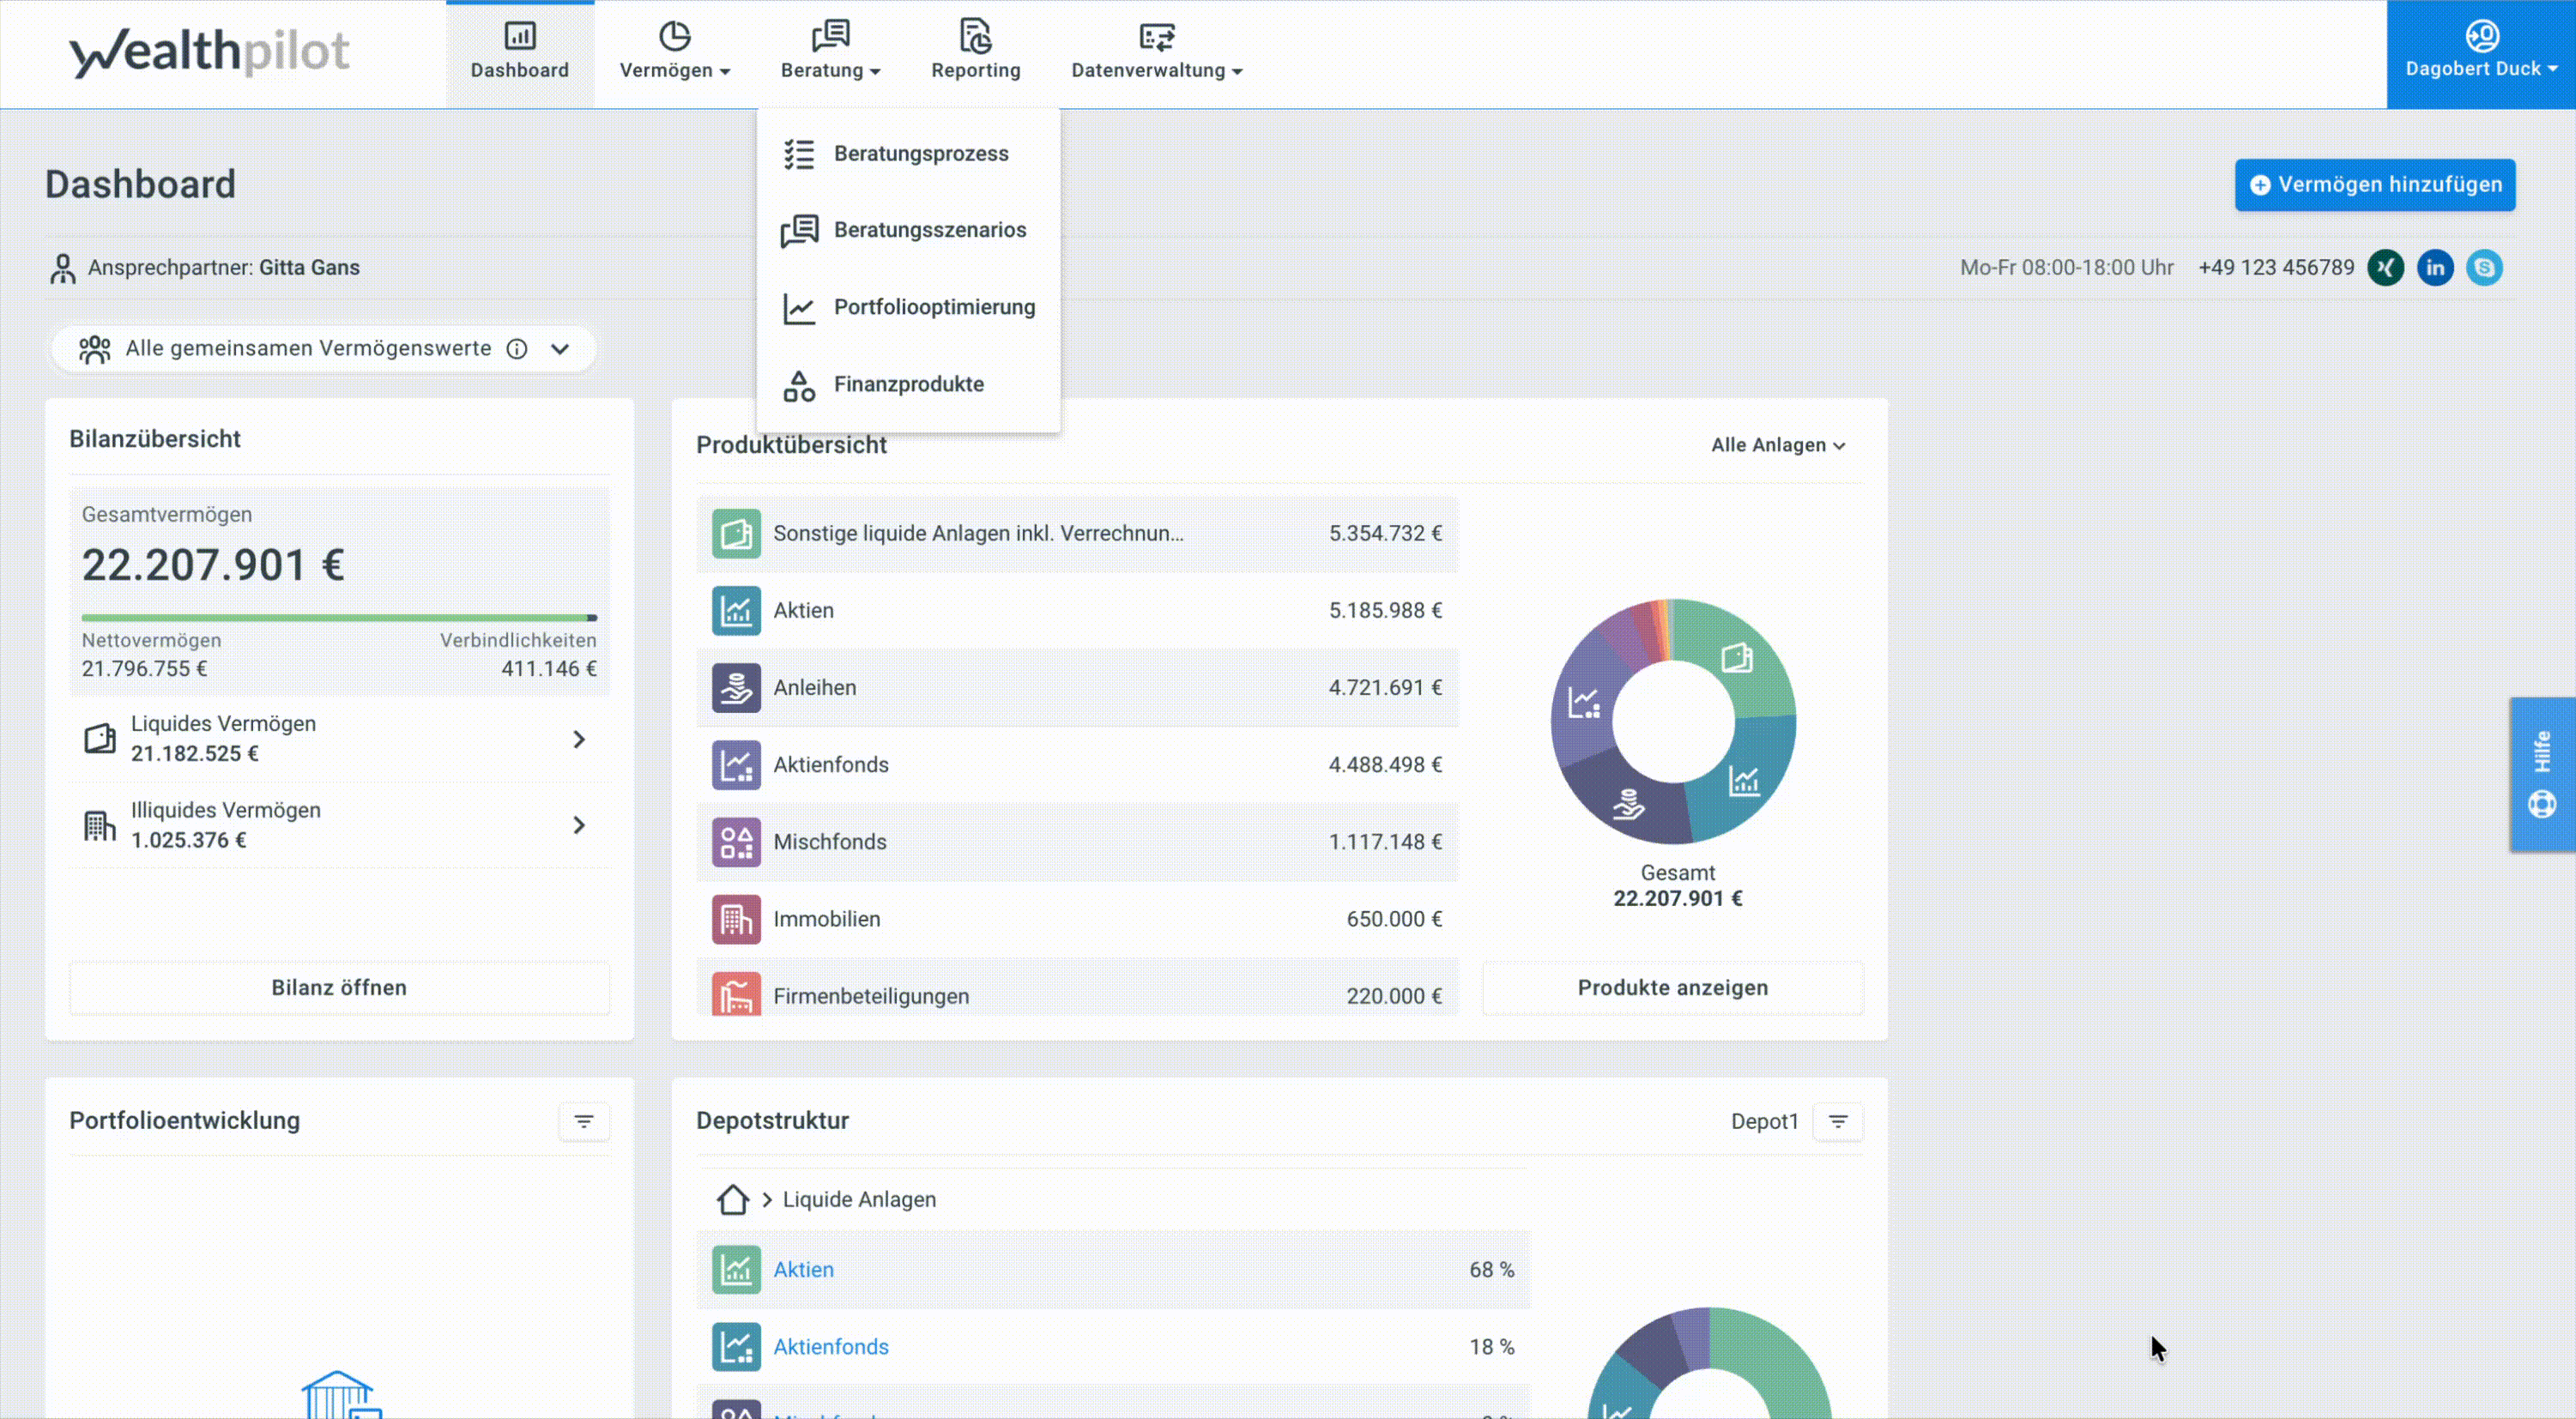Open the Alle Anlagen dropdown
Screen dimensions: 2576x1419
(1778, 445)
